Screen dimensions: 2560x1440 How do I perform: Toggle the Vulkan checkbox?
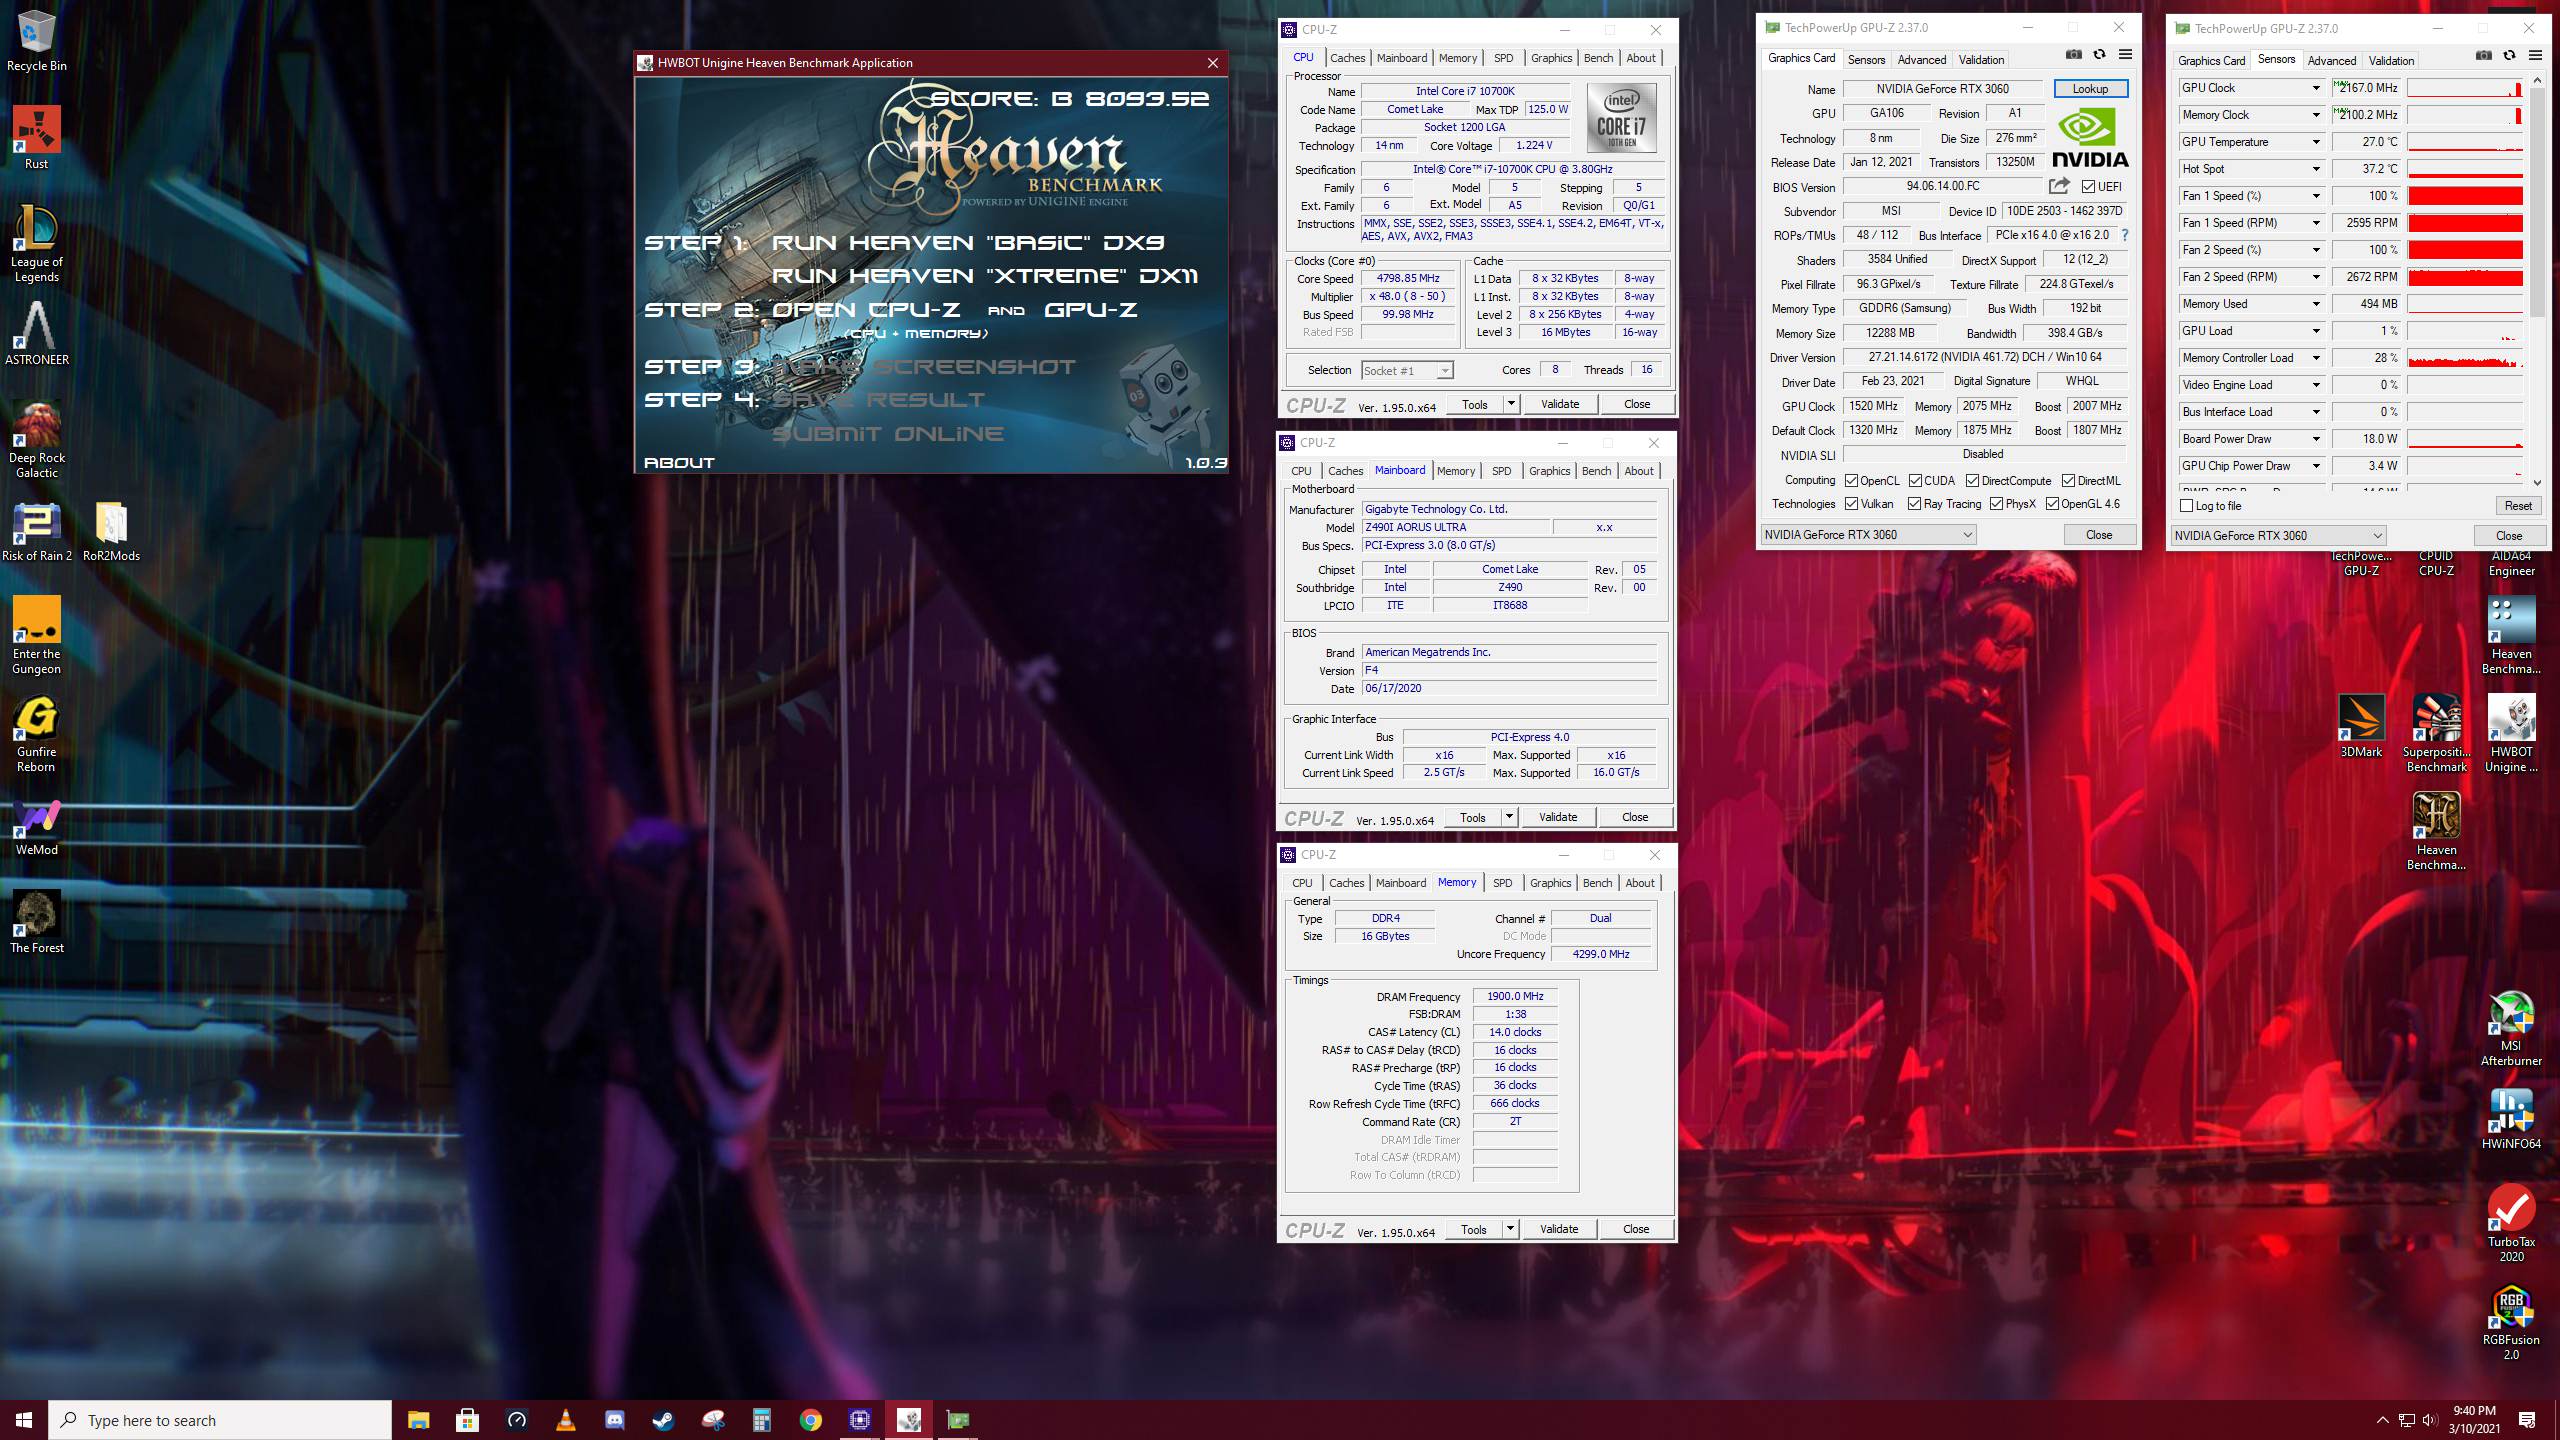coord(1851,504)
